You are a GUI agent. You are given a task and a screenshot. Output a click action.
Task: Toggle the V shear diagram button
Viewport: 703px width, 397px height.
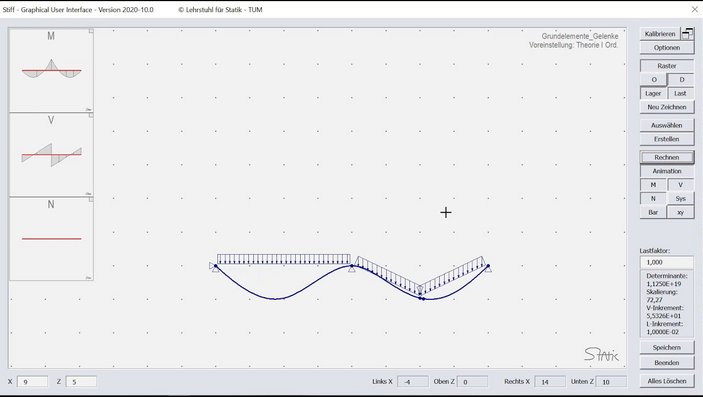point(681,185)
